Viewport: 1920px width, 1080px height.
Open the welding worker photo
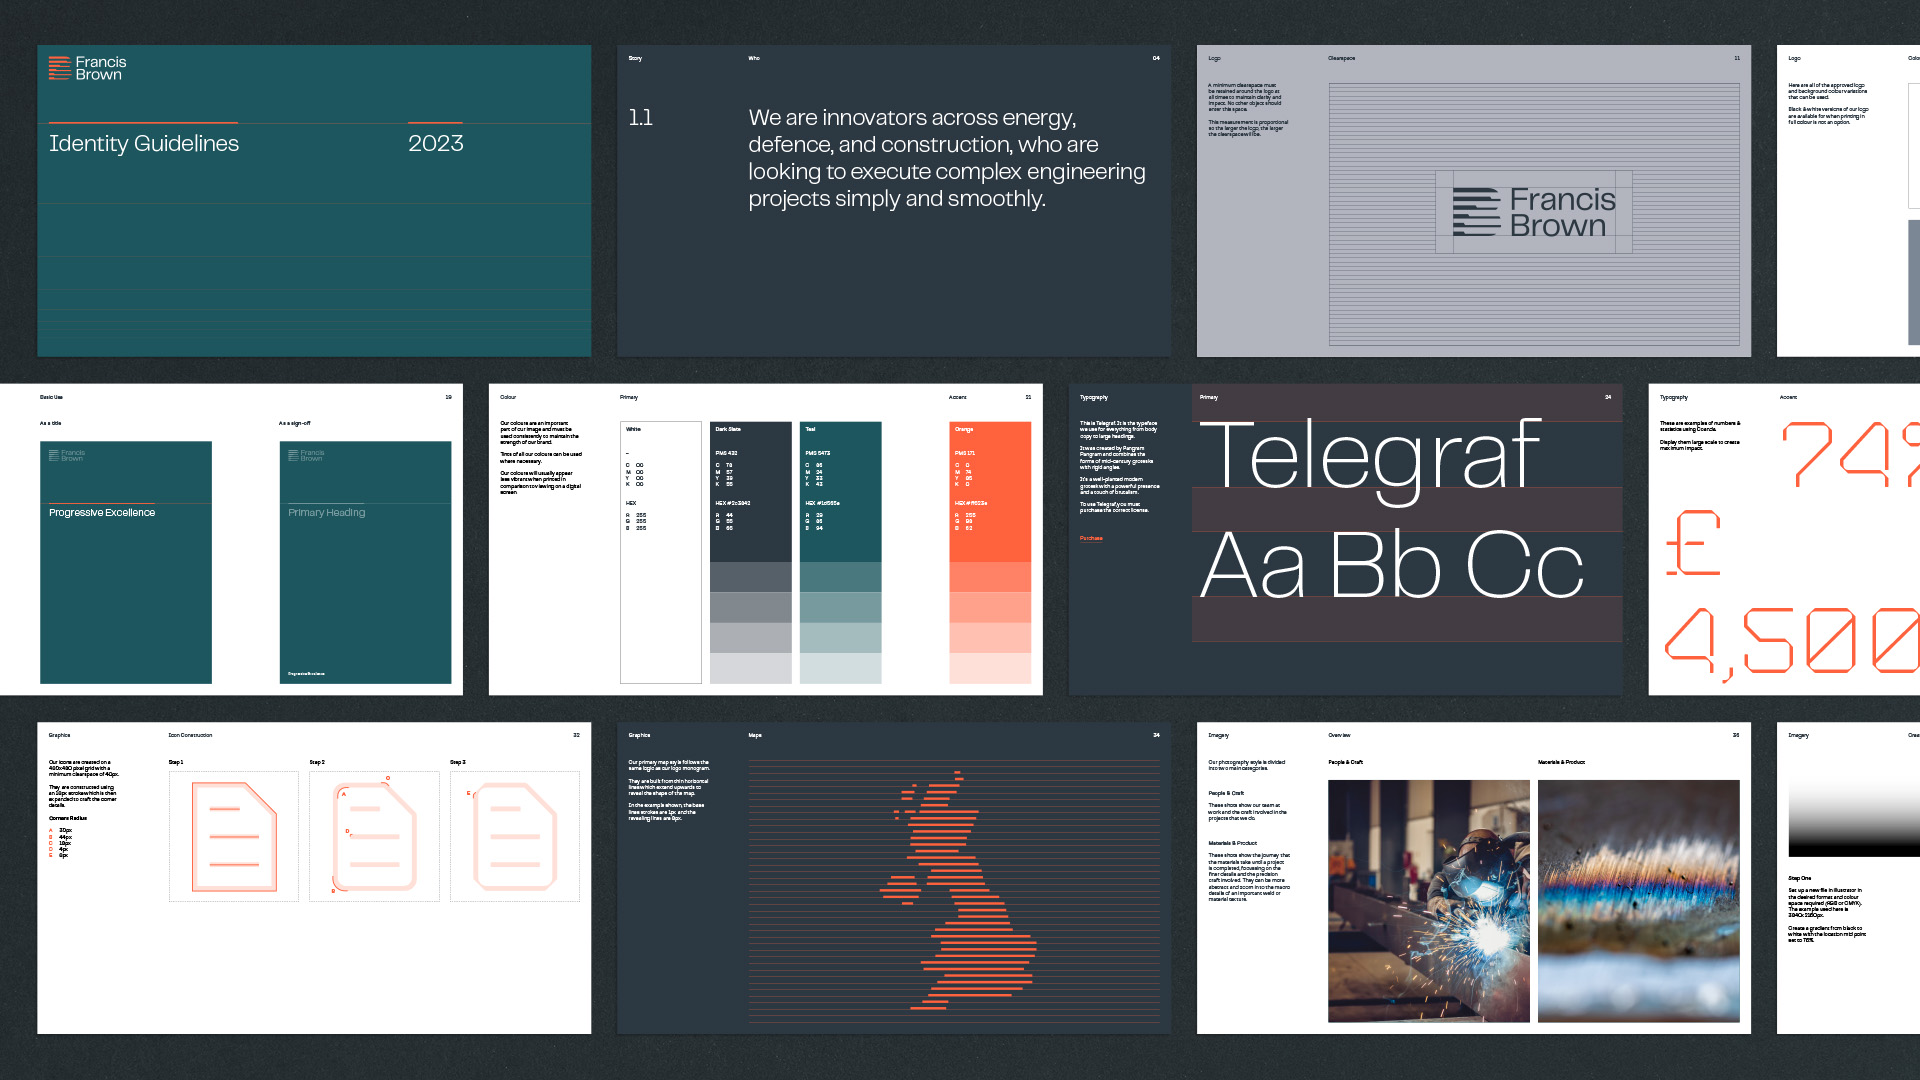tap(1428, 900)
